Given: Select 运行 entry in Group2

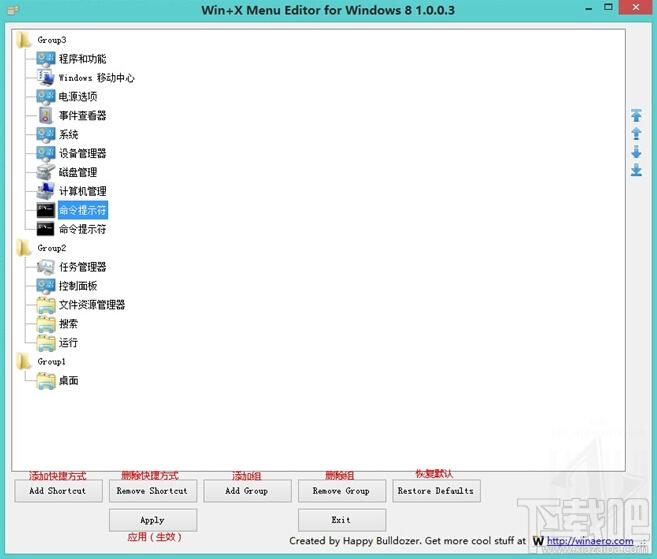Looking at the screenshot, I should pos(69,343).
